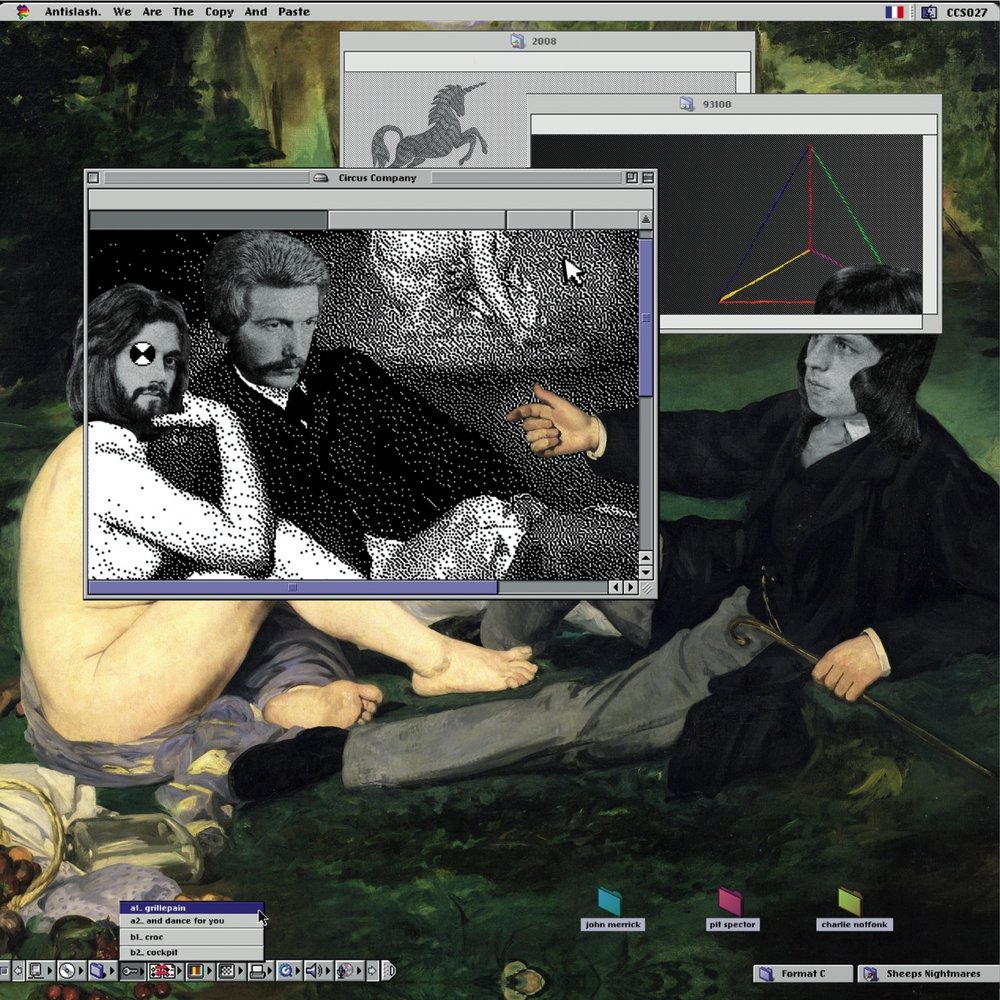Open the Format C popup window tab

(804, 973)
